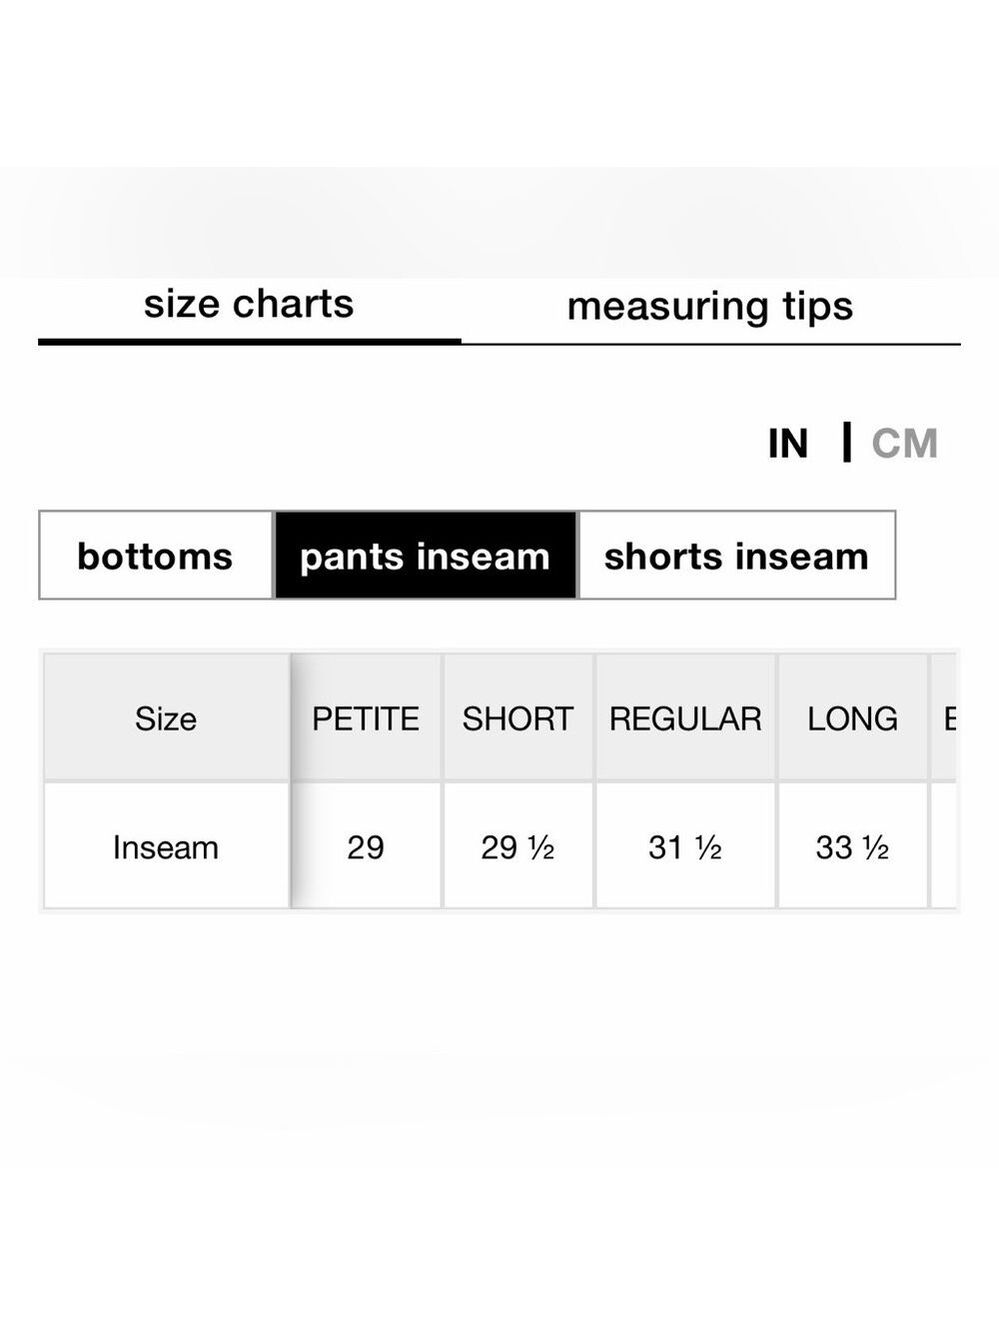Open the measuring tips tab
Screen dimensions: 999x1333
[710, 306]
